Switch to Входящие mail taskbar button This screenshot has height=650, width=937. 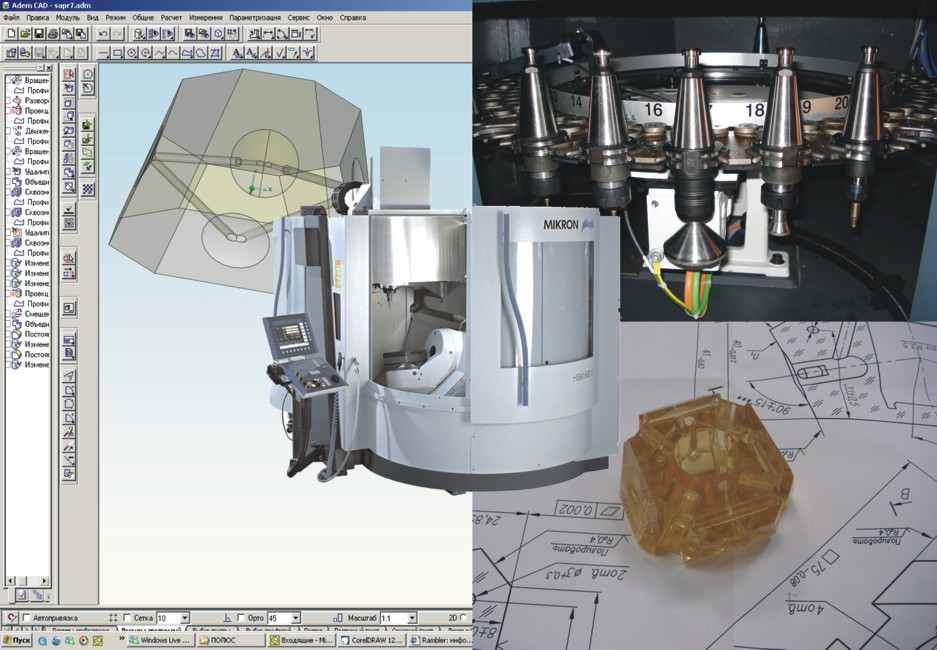301,640
